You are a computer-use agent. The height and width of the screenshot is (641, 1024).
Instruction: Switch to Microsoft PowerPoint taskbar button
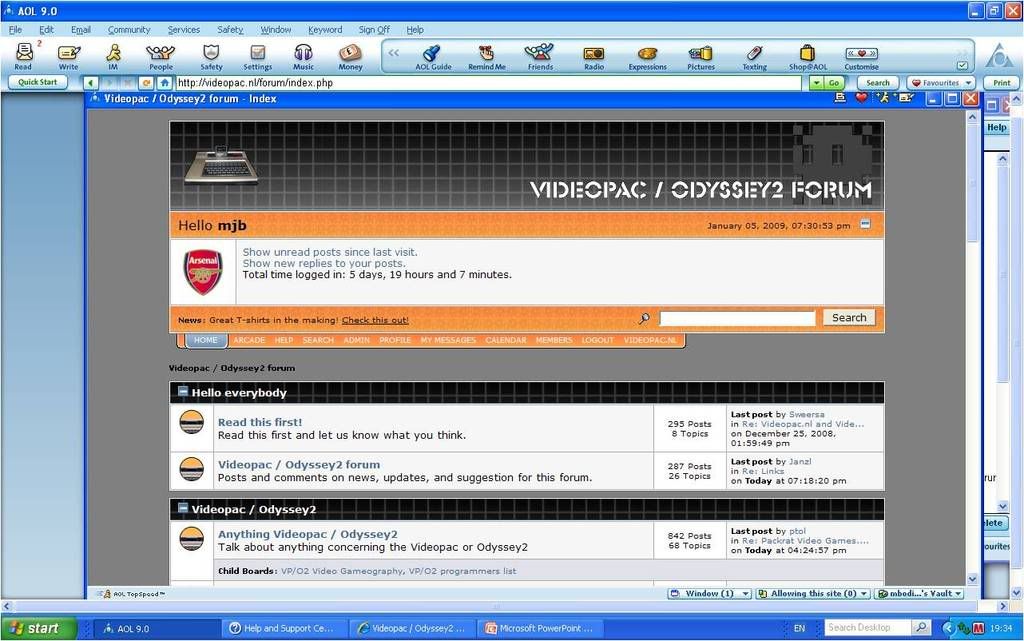(x=540, y=629)
